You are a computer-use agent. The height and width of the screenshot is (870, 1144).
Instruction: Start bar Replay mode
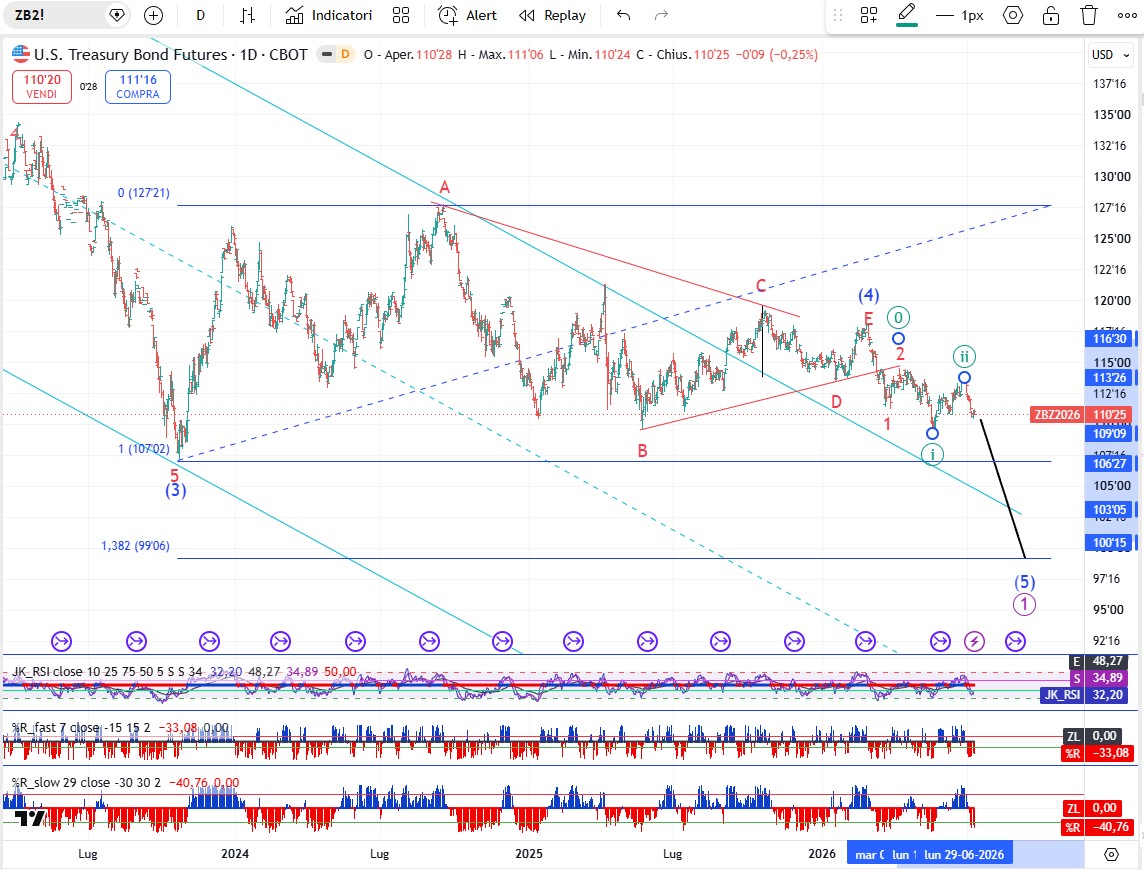tap(552, 15)
